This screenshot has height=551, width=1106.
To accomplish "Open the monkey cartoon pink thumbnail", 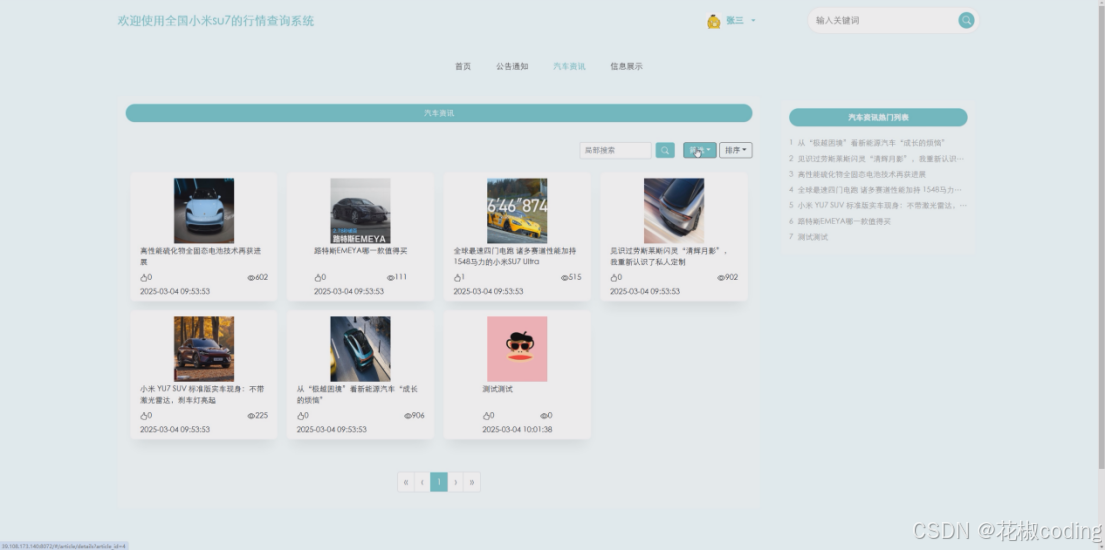I will point(517,349).
